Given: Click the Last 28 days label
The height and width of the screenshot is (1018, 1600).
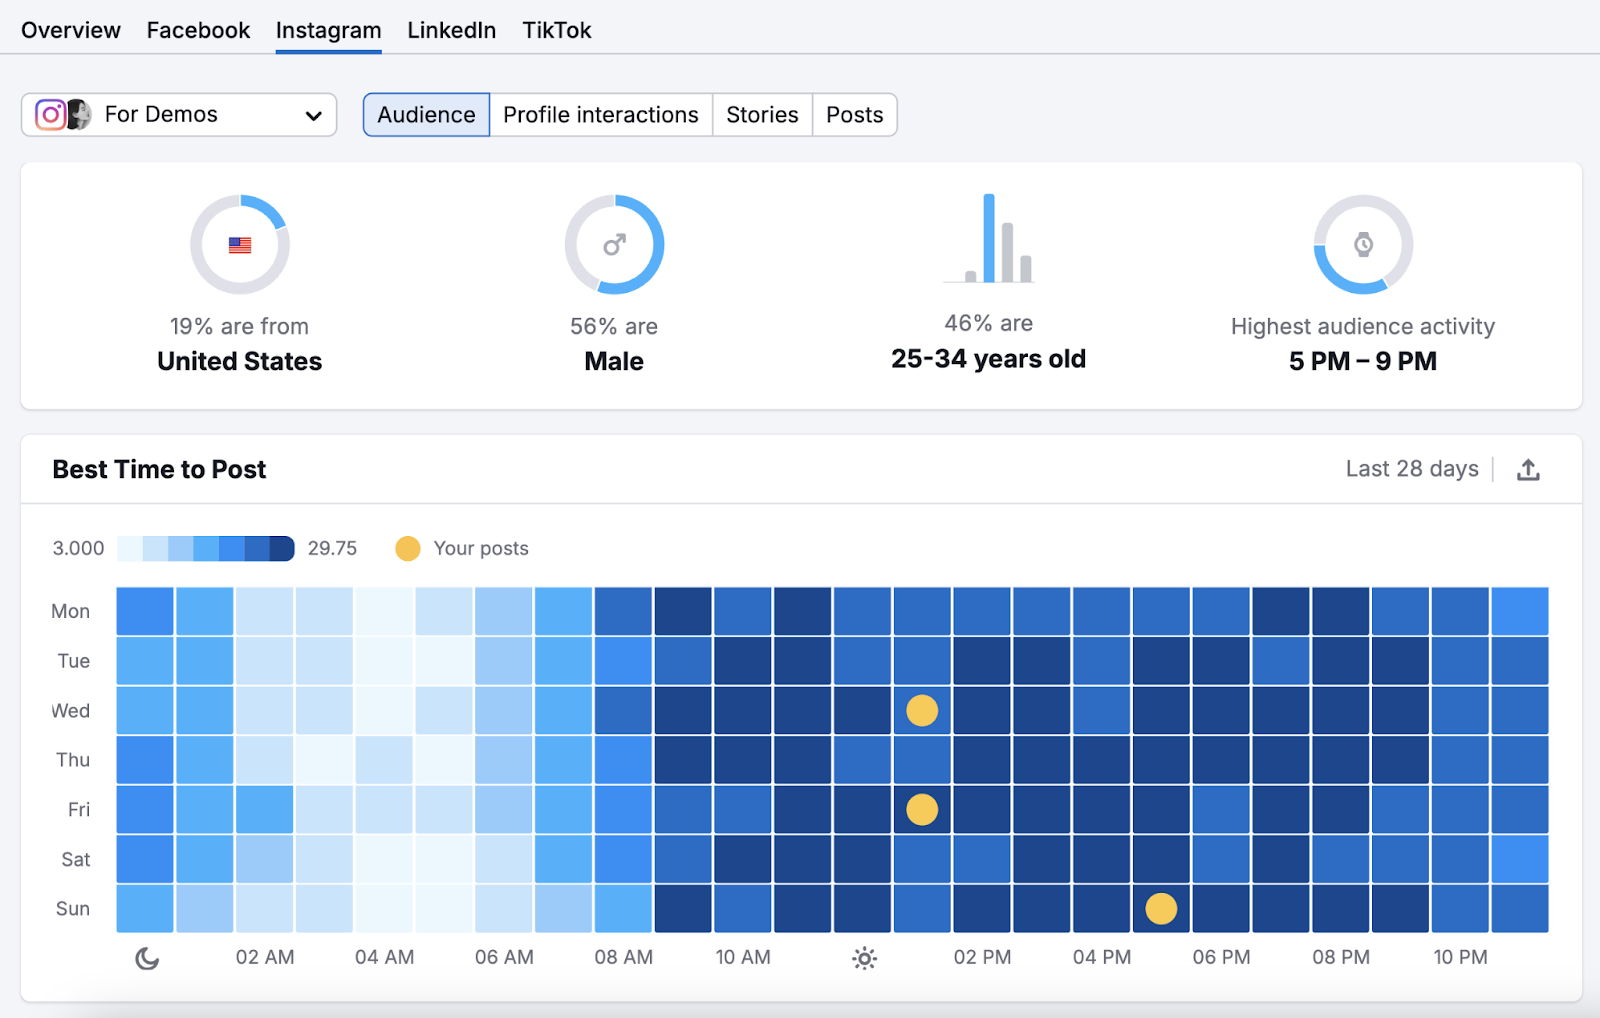Looking at the screenshot, I should pos(1412,469).
